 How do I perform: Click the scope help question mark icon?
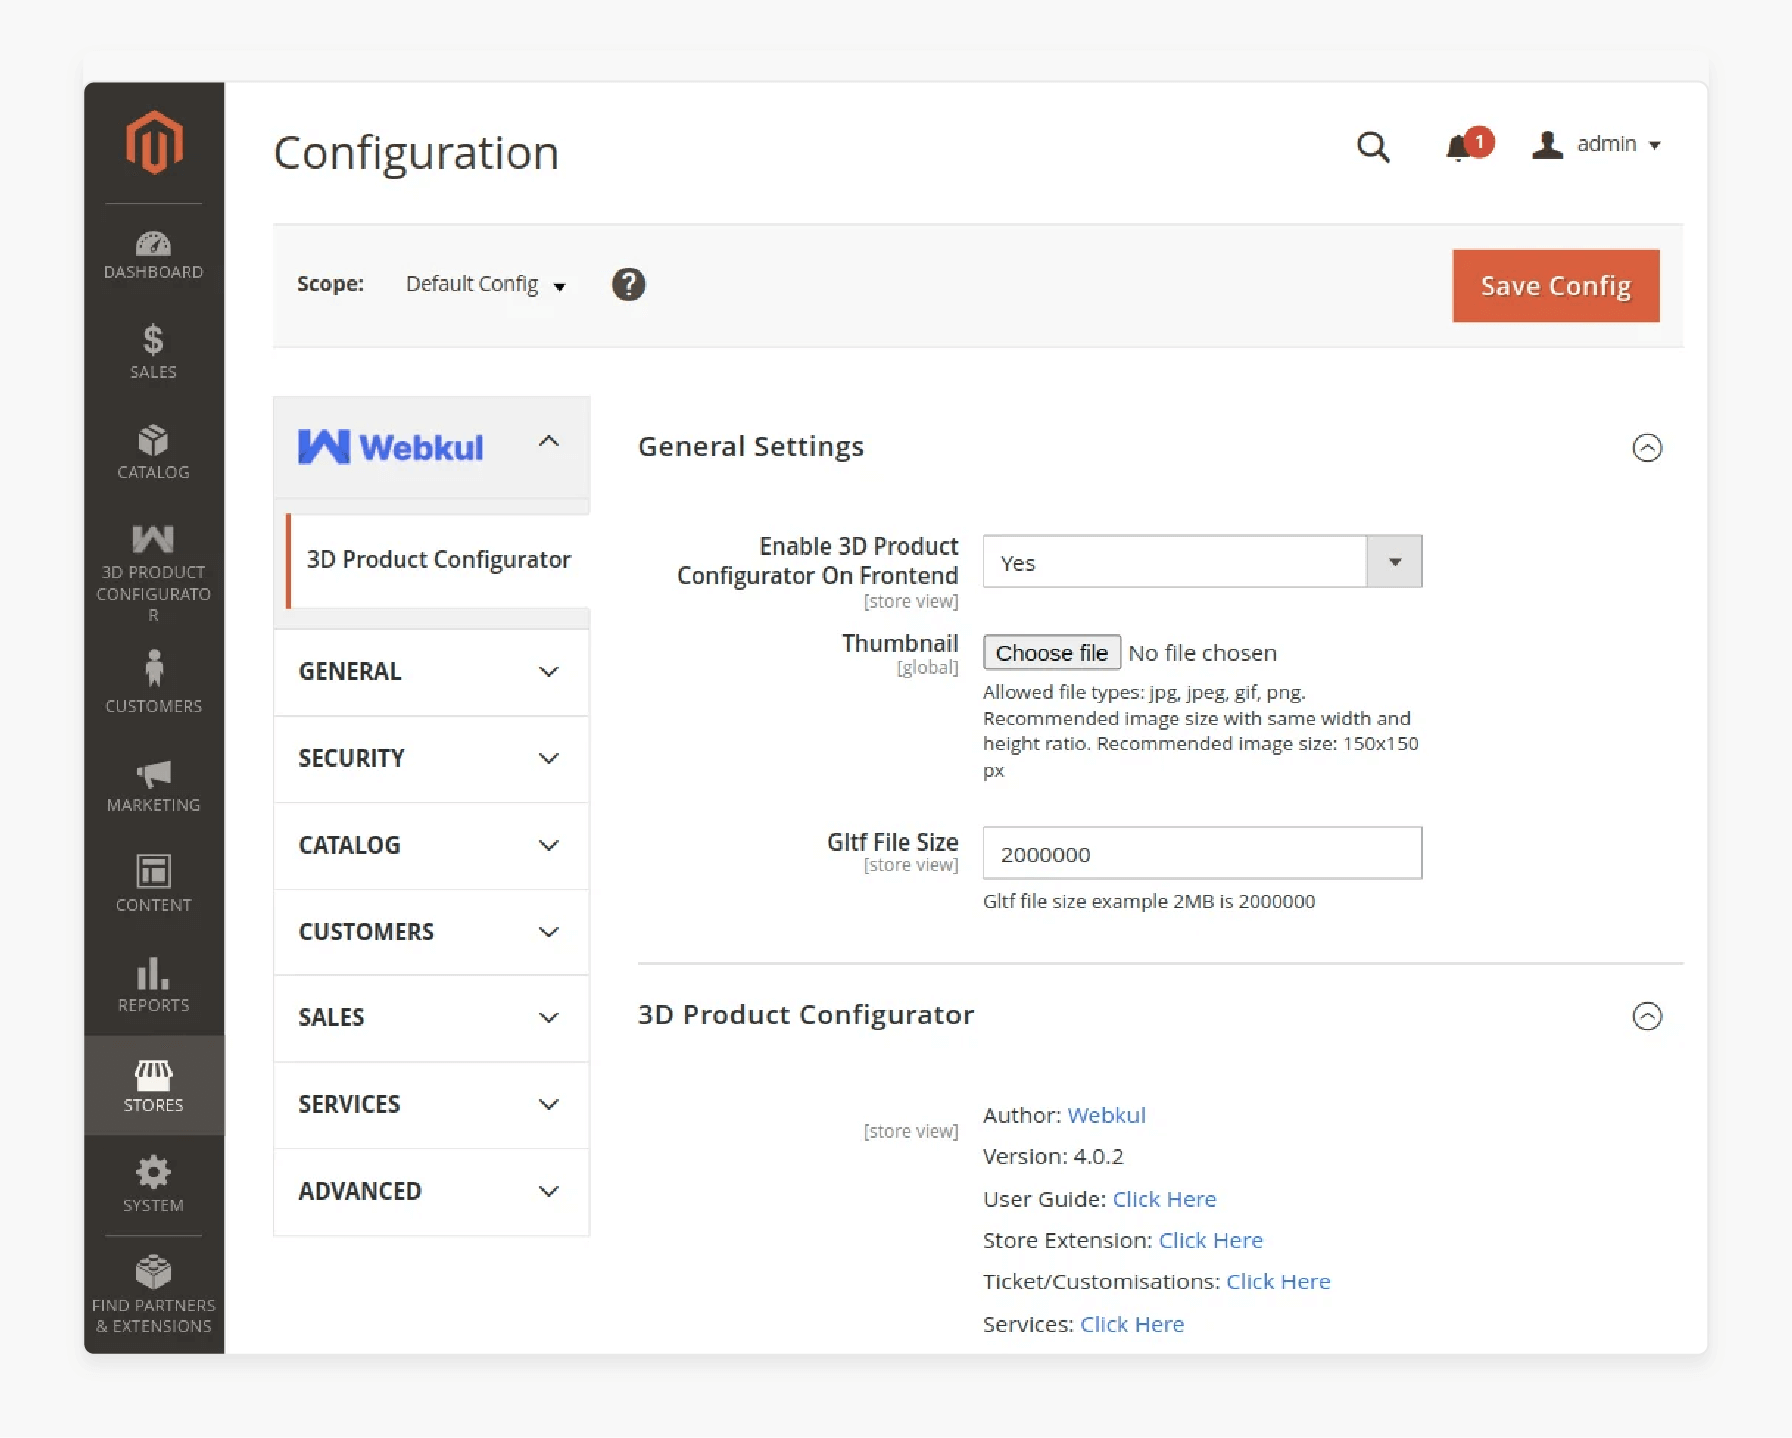coord(628,285)
